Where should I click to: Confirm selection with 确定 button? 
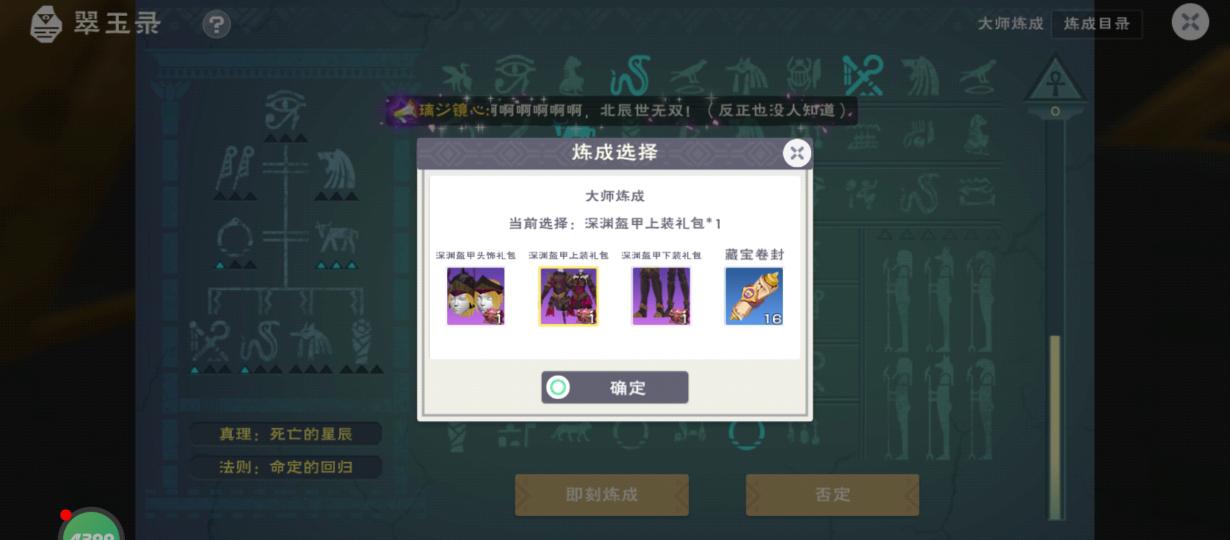click(615, 387)
